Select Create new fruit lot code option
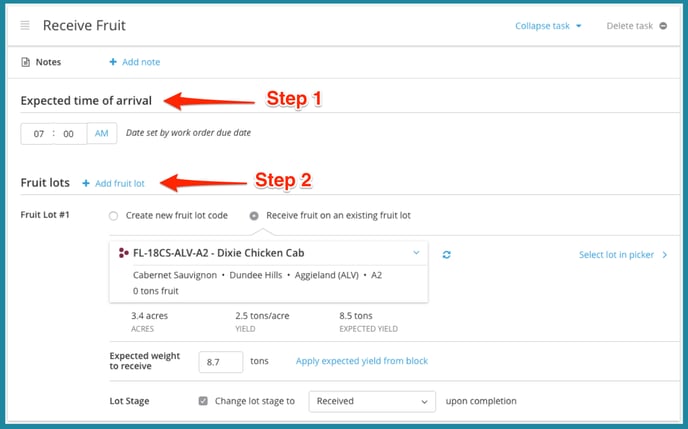The image size is (688, 429). (114, 216)
